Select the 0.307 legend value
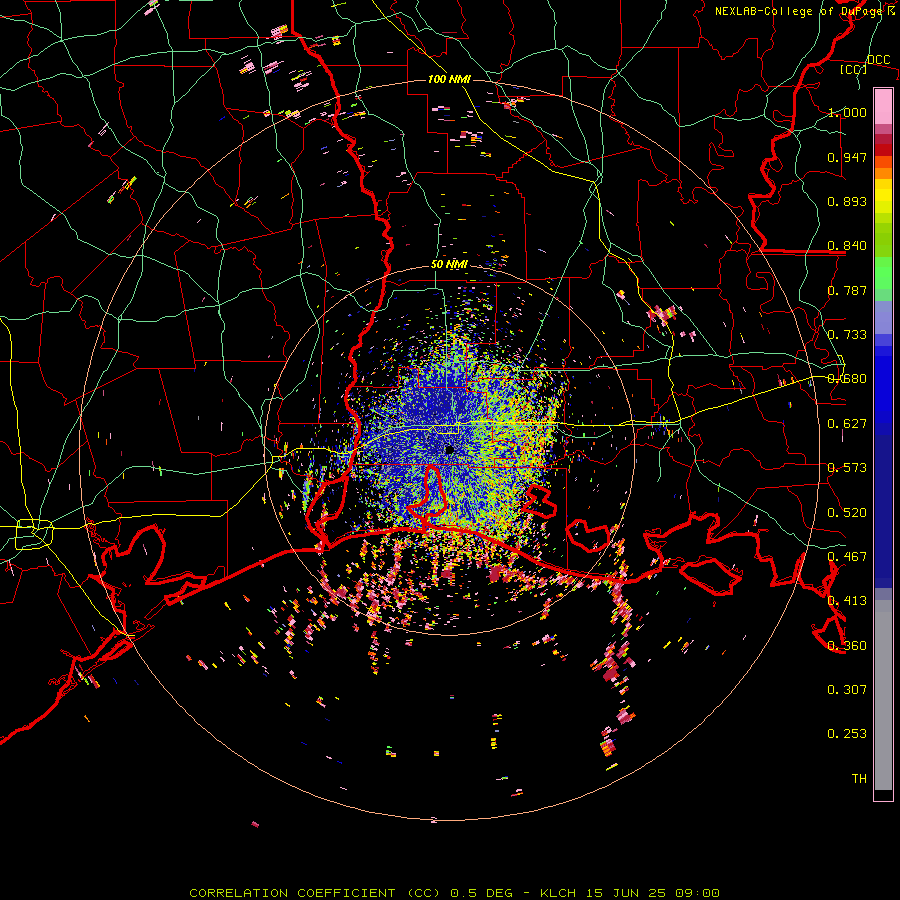The height and width of the screenshot is (900, 900). coord(847,690)
